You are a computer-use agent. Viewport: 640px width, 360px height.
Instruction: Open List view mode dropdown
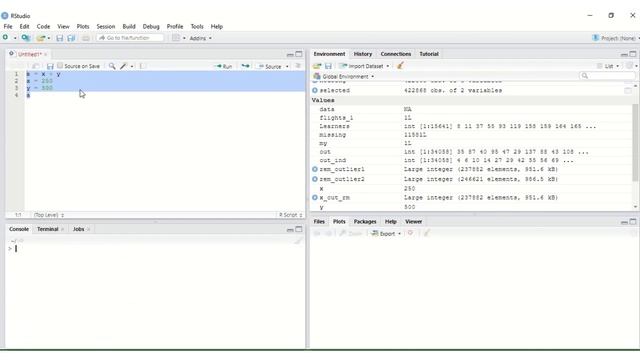tap(608, 66)
